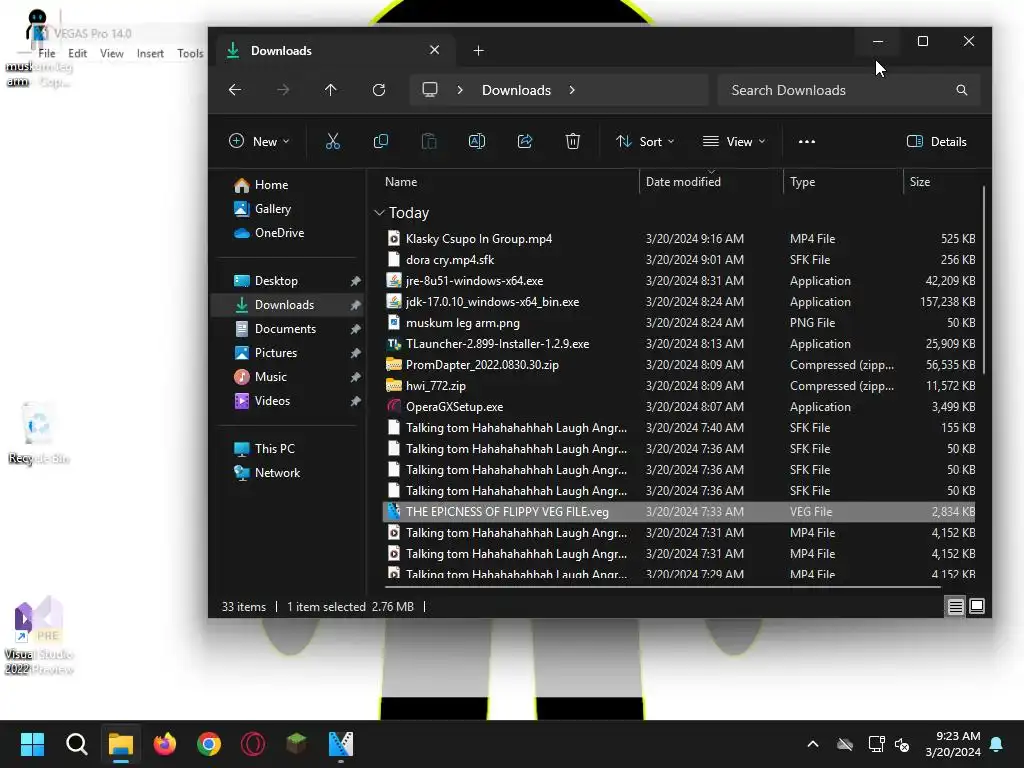Select Documents in navigation pane

(x=287, y=329)
